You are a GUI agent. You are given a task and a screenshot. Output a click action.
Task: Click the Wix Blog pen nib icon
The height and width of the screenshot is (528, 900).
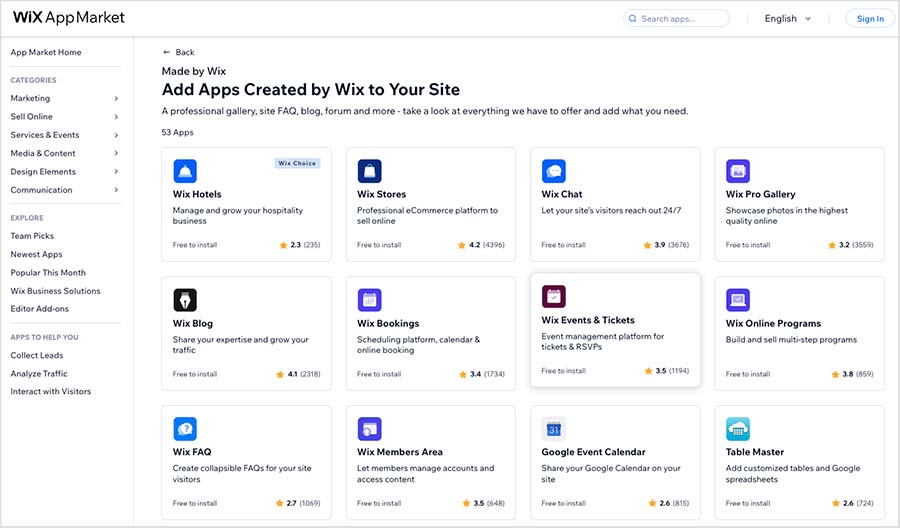pos(185,300)
